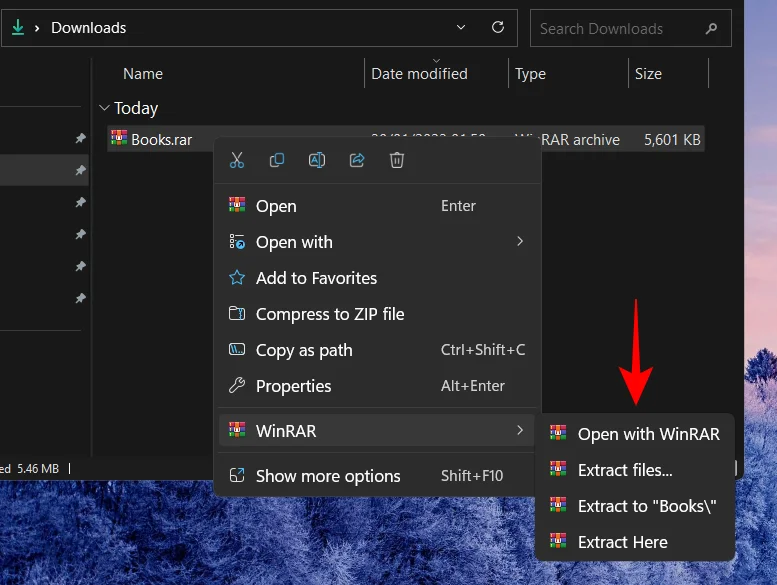The image size is (777, 585).
Task: Select Extract to "Books\" option
Action: click(647, 506)
